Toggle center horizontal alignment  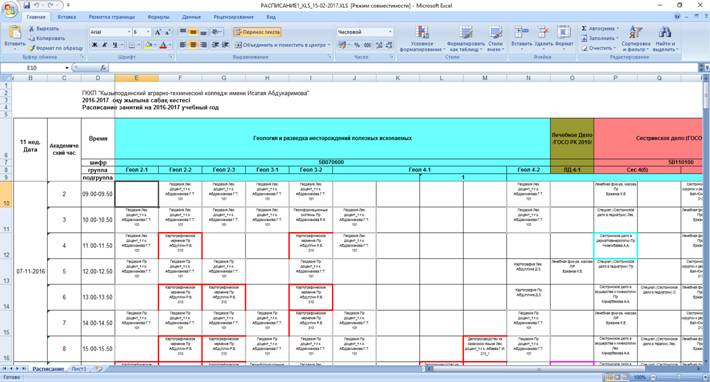(192, 45)
